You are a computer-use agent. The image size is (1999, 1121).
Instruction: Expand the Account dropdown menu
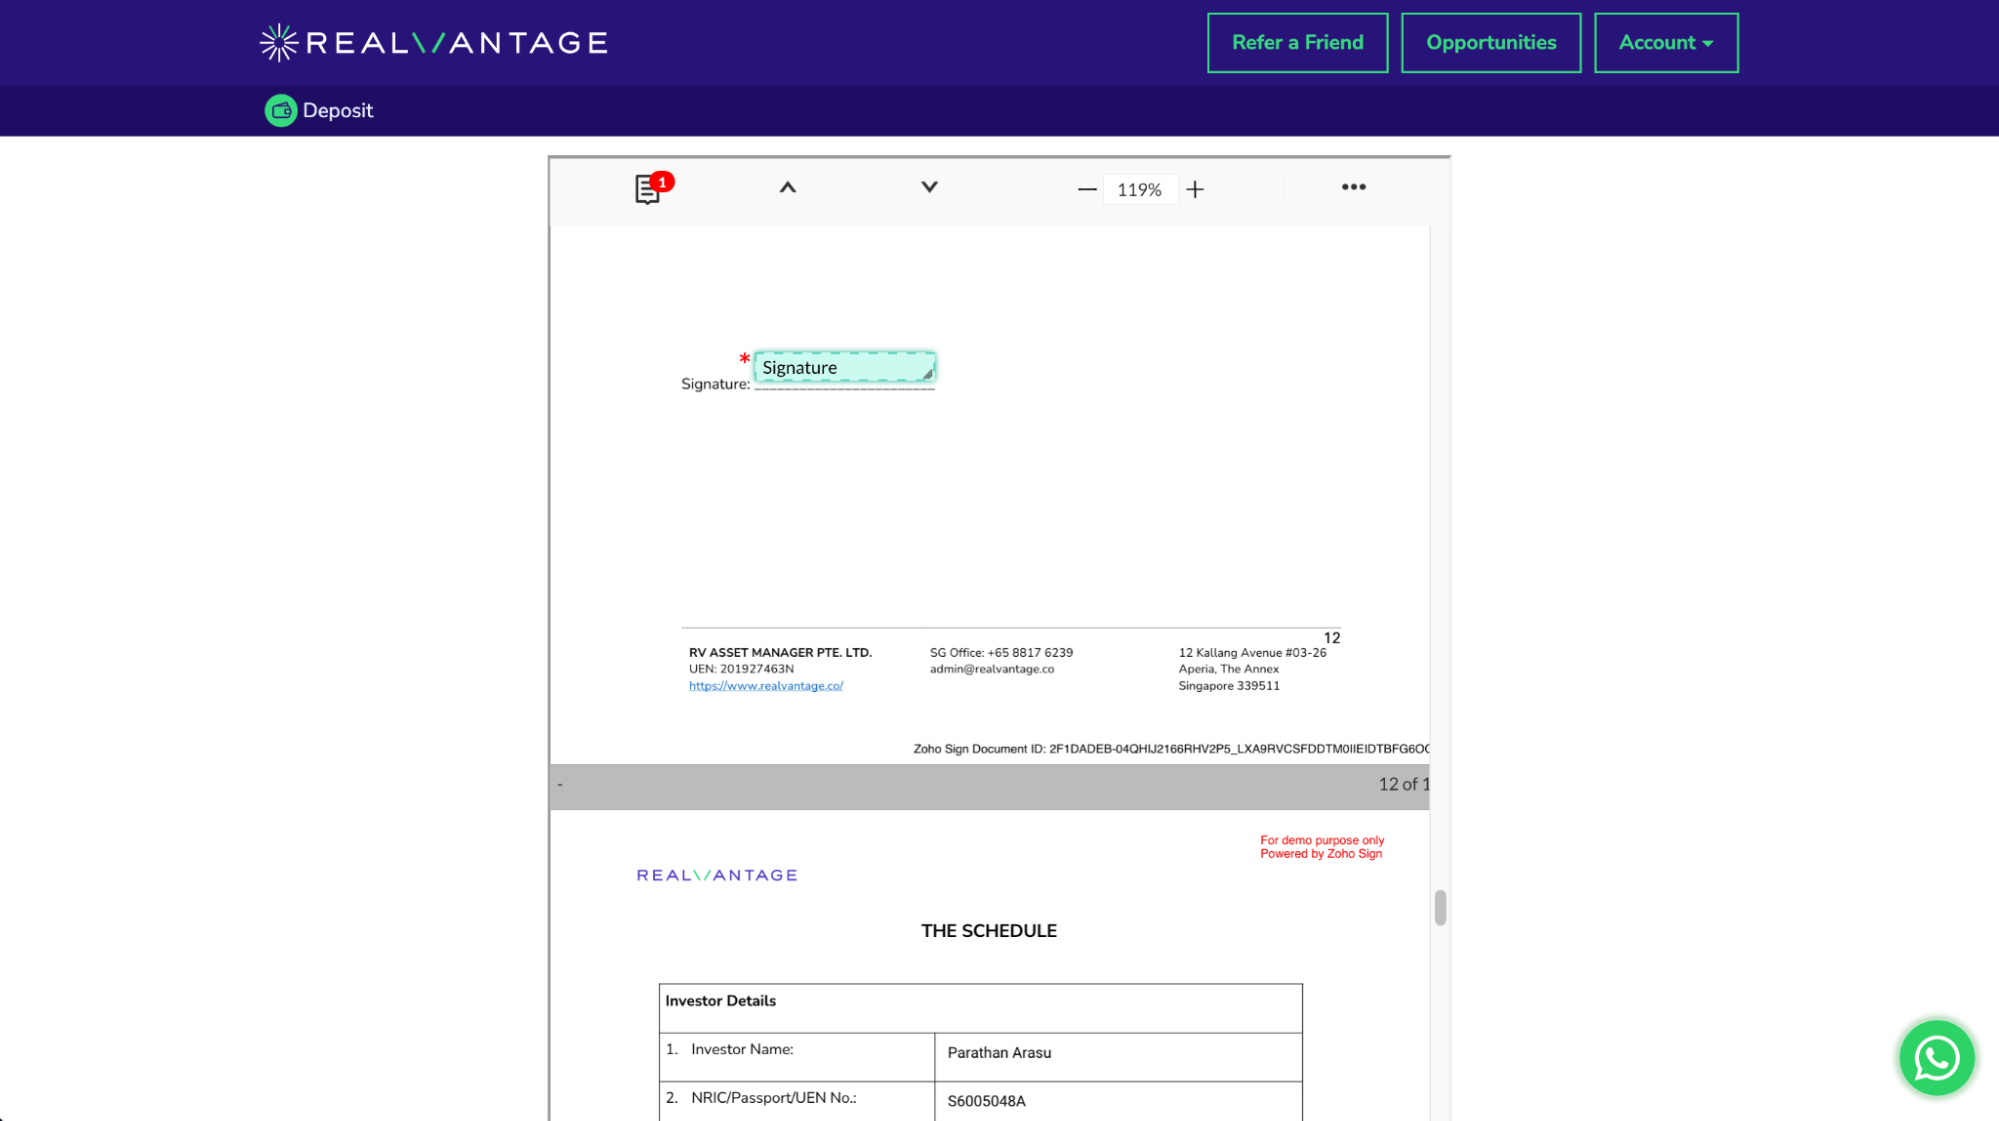(x=1665, y=41)
